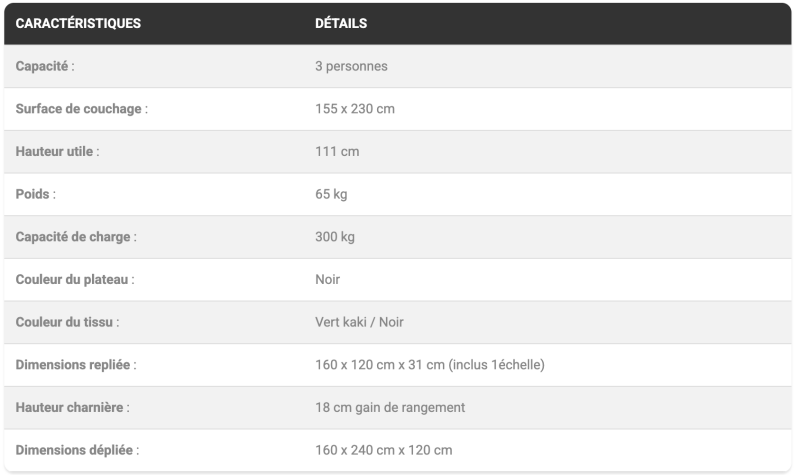800x475 pixels.
Task: Click the Noir plateau color value
Action: tap(329, 280)
